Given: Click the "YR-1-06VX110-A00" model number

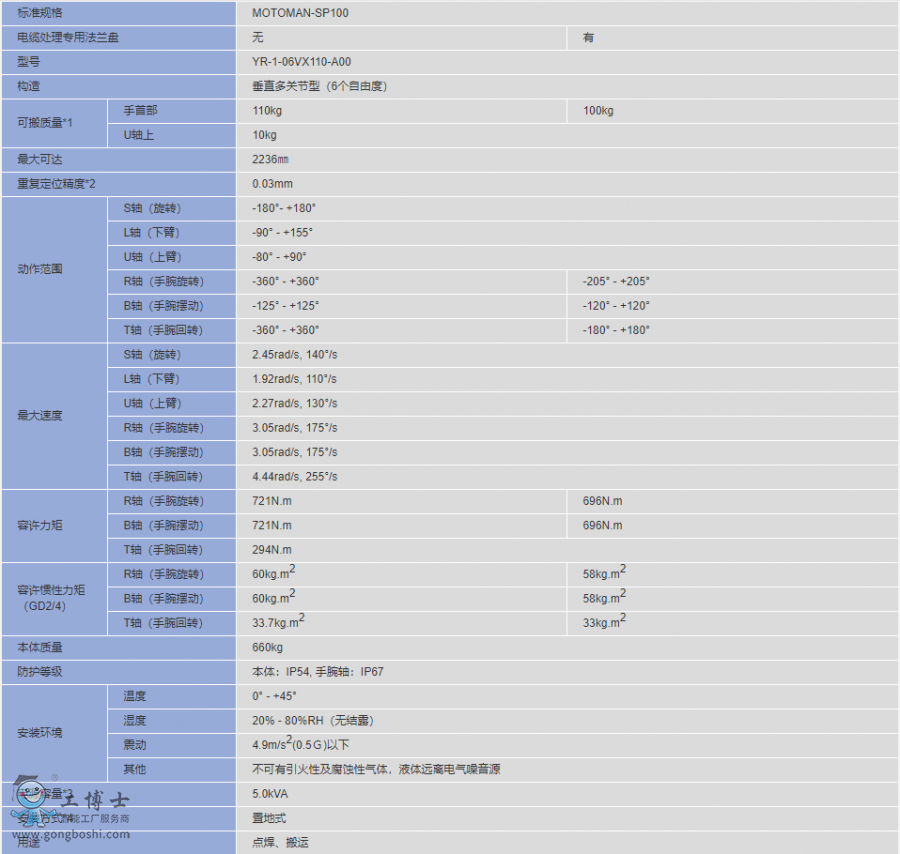Looking at the screenshot, I should tap(301, 62).
